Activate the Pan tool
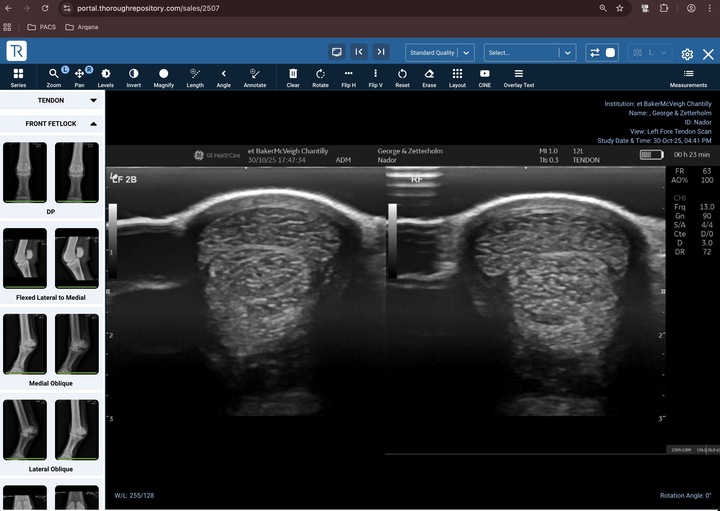The width and height of the screenshot is (720, 511). [x=79, y=75]
